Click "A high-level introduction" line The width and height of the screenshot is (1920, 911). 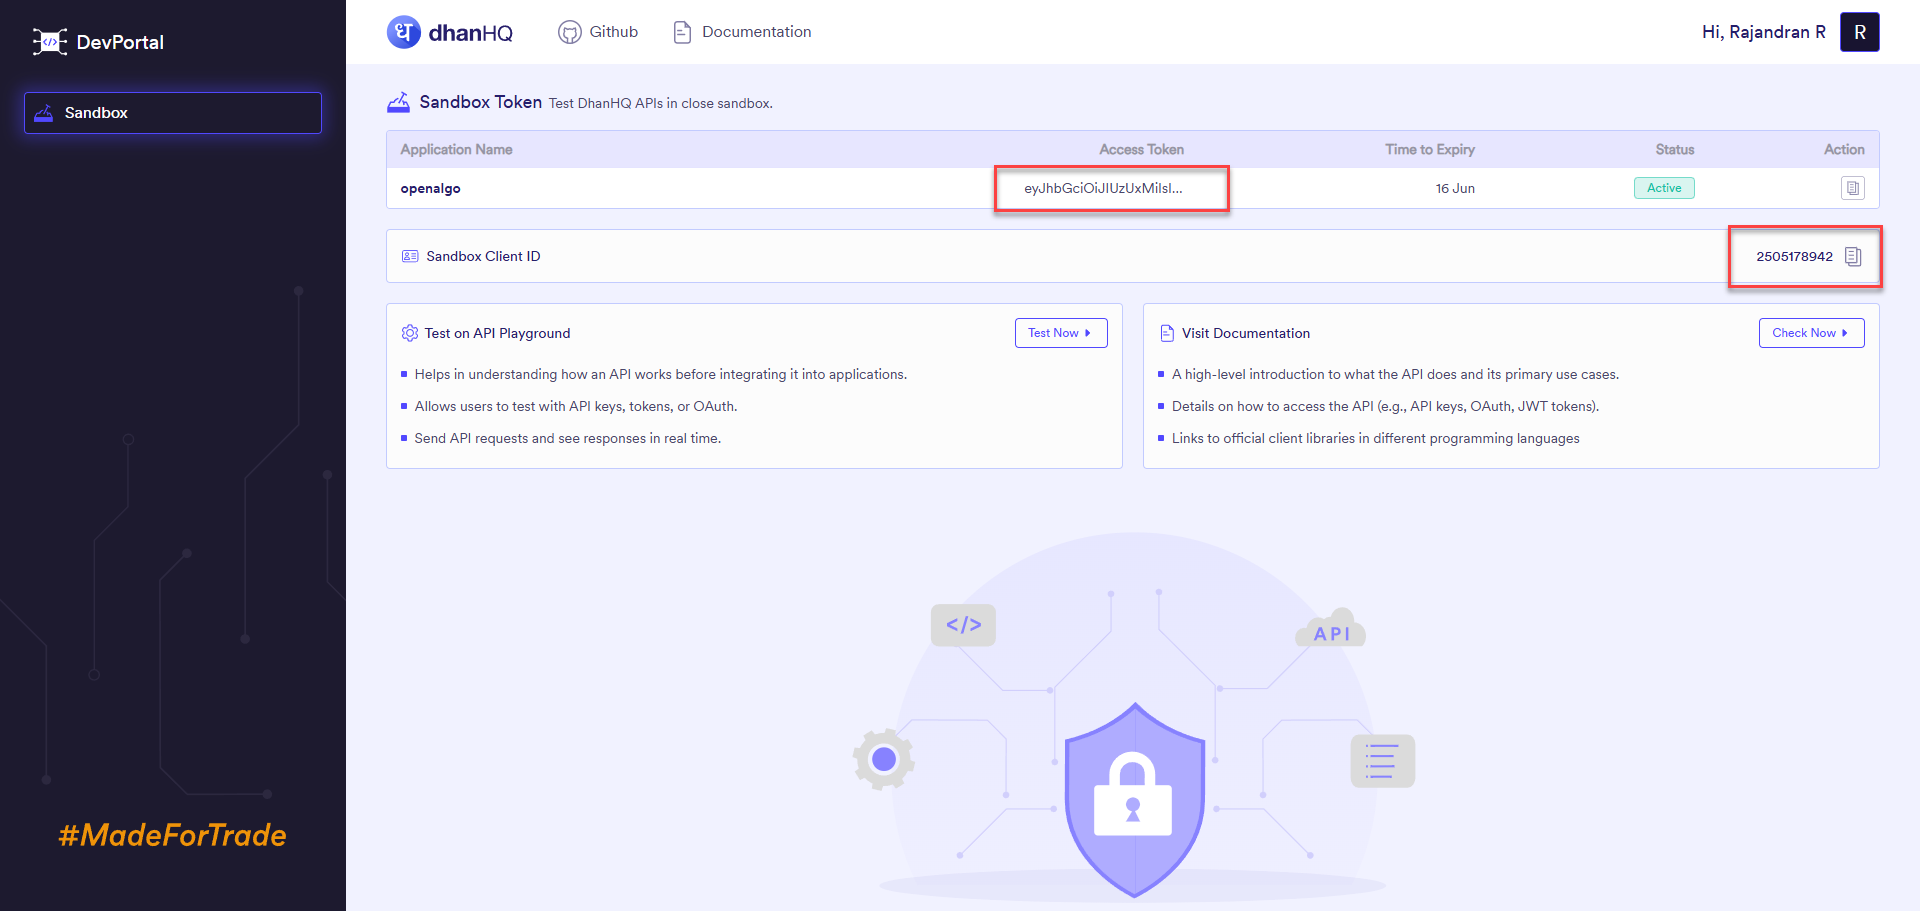point(1395,374)
